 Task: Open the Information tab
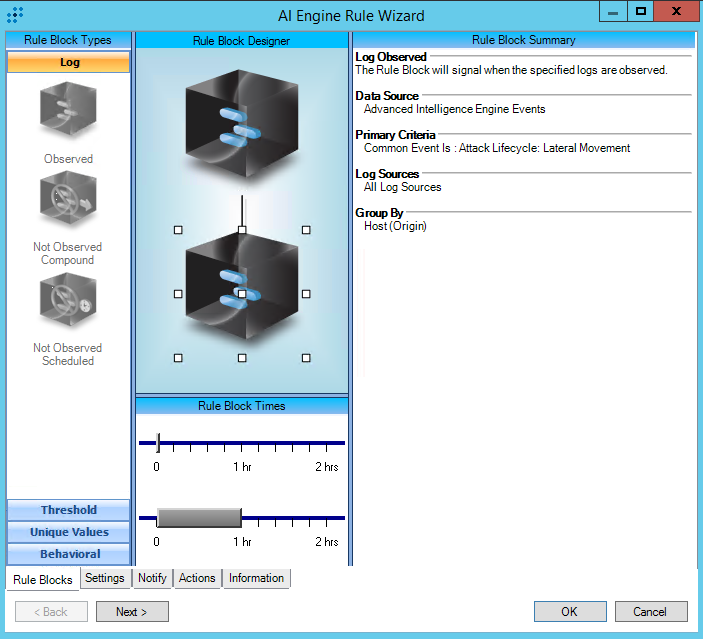(x=256, y=578)
